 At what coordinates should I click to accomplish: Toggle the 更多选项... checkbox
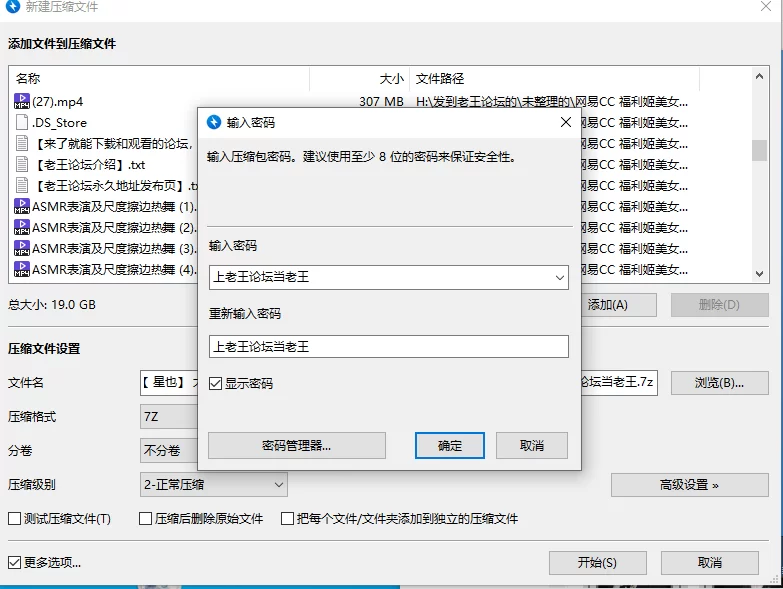coord(14,563)
